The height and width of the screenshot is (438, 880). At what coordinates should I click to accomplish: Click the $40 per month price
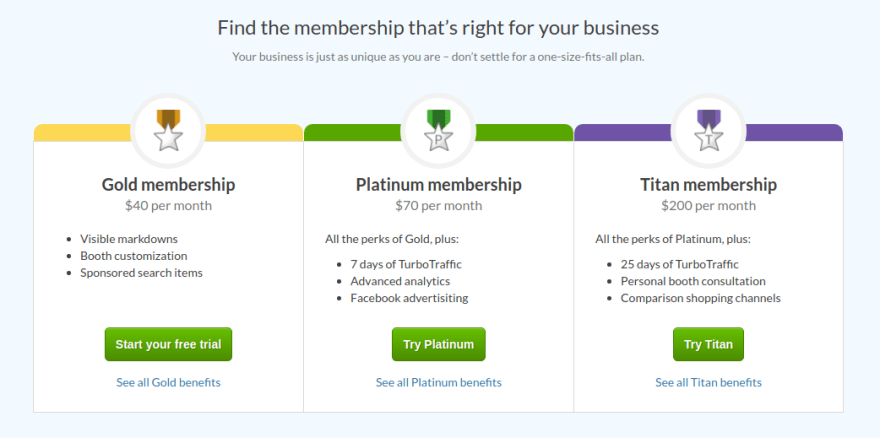[x=168, y=206]
